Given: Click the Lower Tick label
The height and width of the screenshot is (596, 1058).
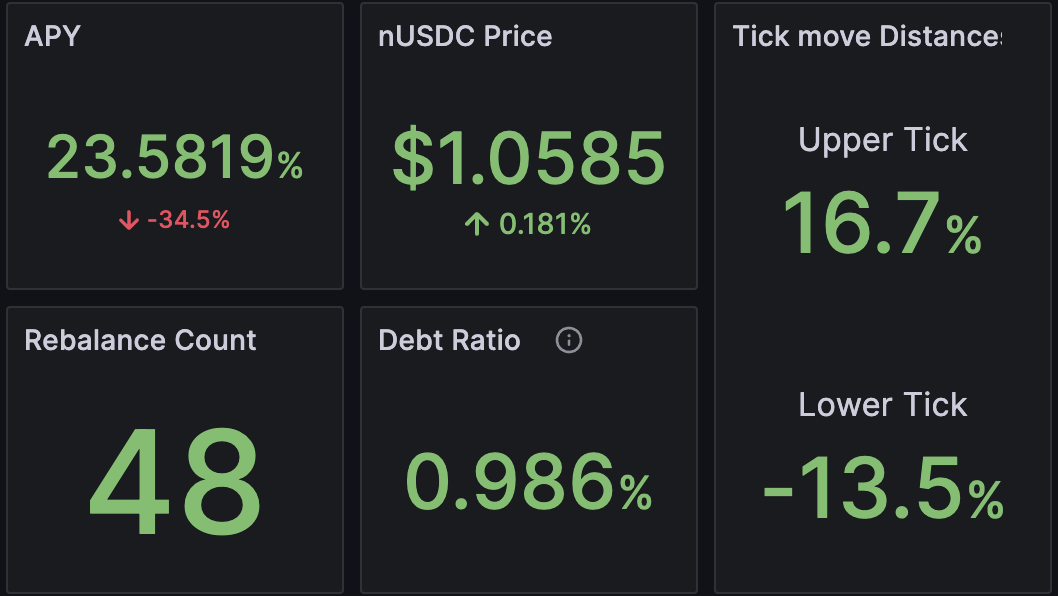Looking at the screenshot, I should click(x=883, y=405).
